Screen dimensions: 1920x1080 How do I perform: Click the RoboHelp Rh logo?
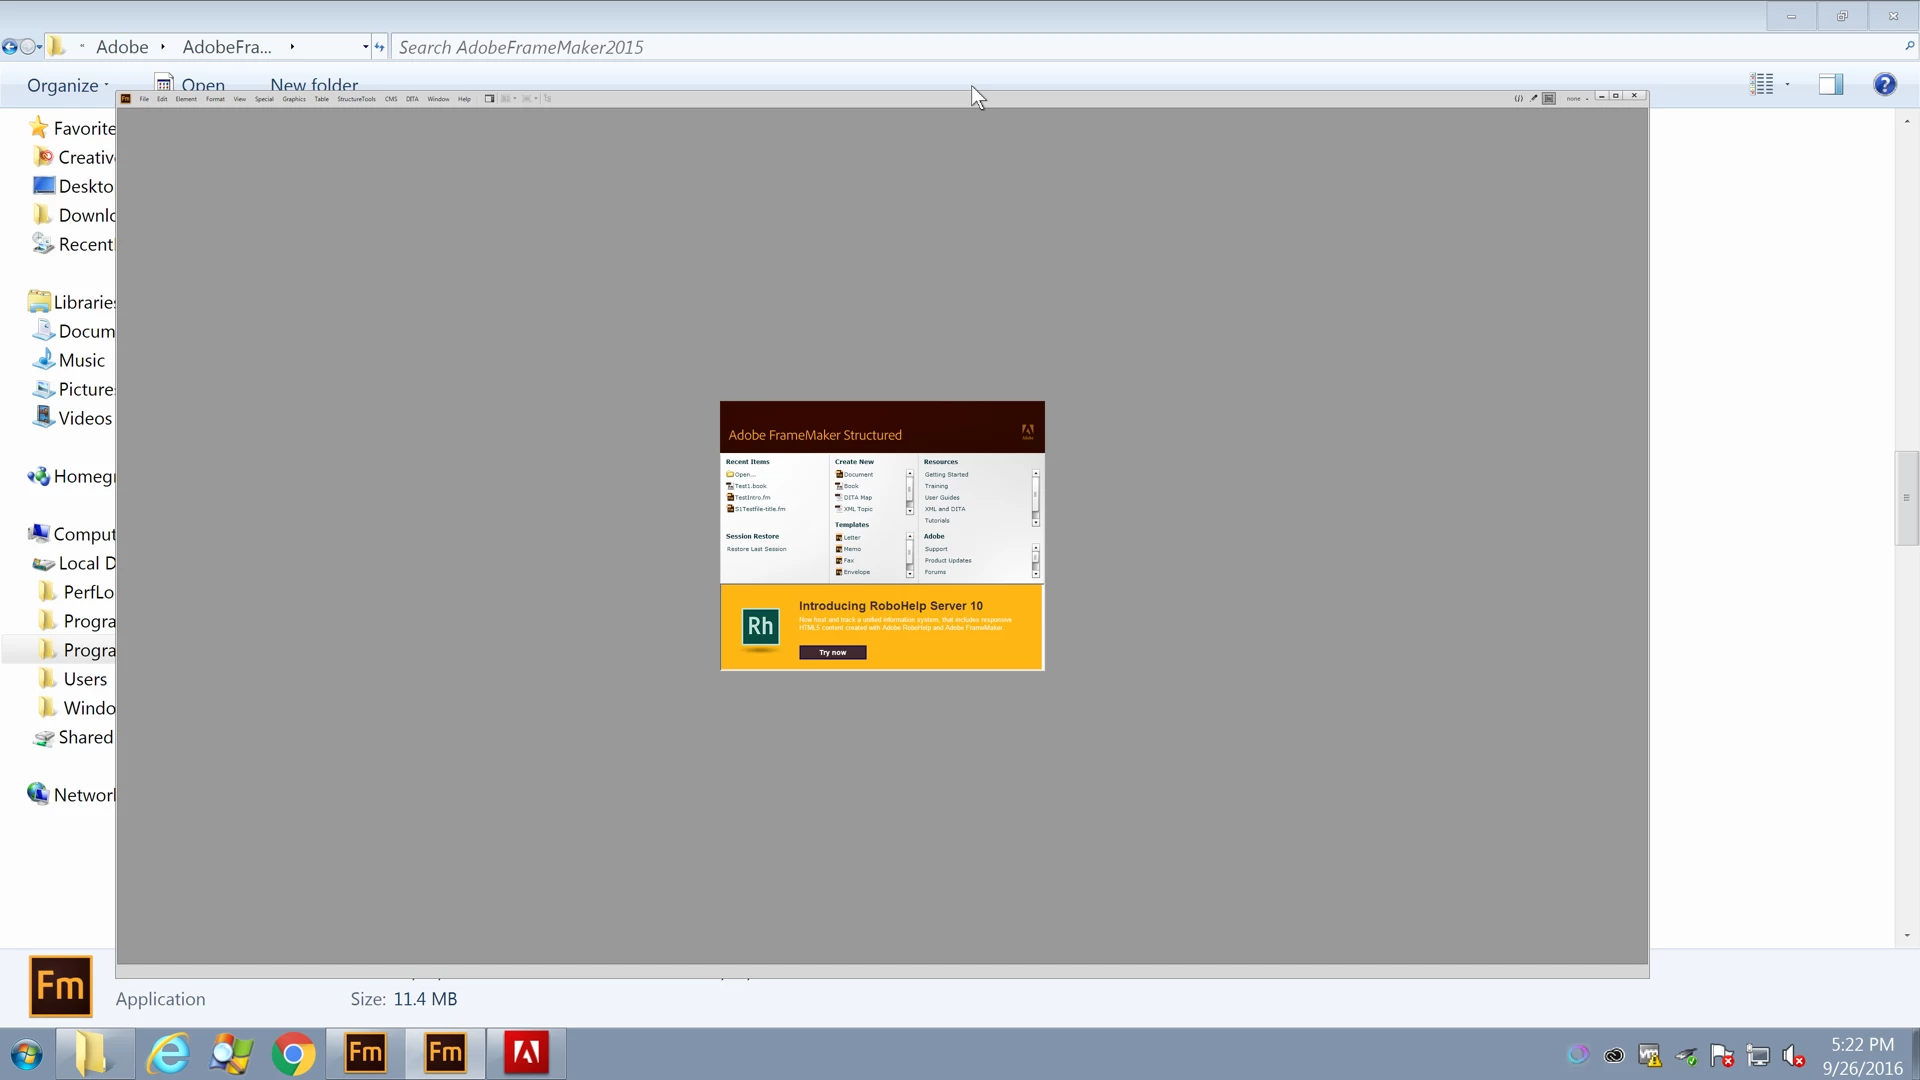pyautogui.click(x=760, y=627)
